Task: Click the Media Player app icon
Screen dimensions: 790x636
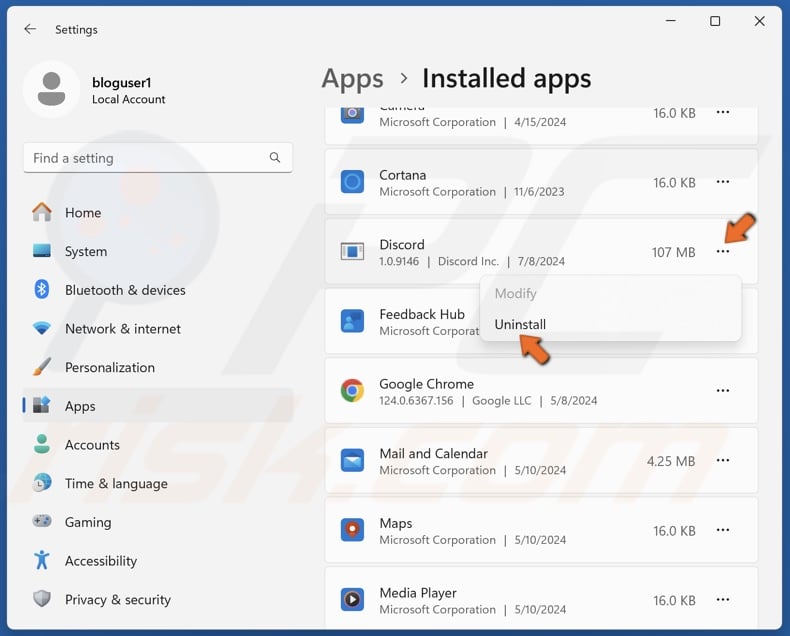Action: [352, 599]
